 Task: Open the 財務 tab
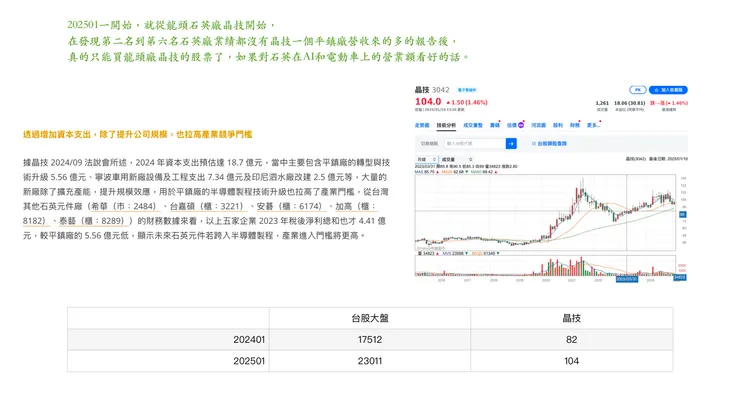coord(575,125)
